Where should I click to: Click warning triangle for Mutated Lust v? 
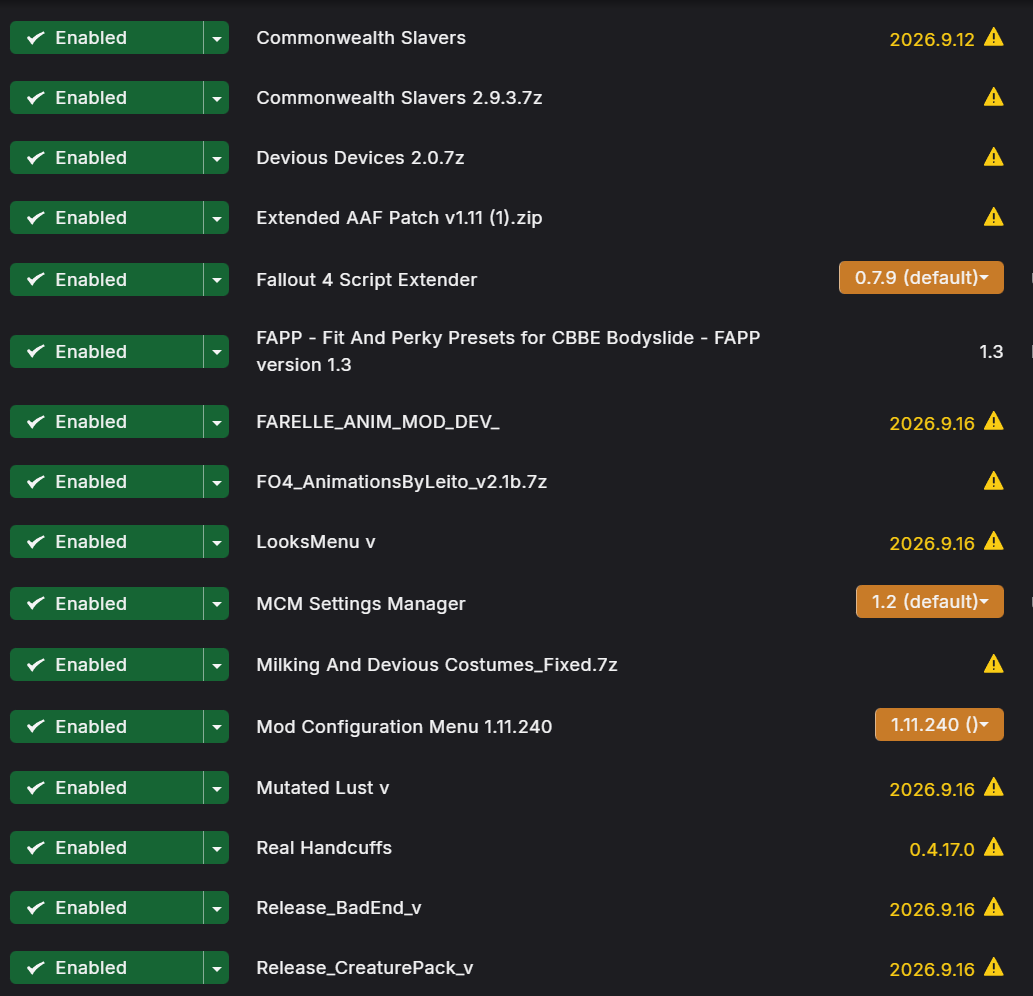[993, 788]
